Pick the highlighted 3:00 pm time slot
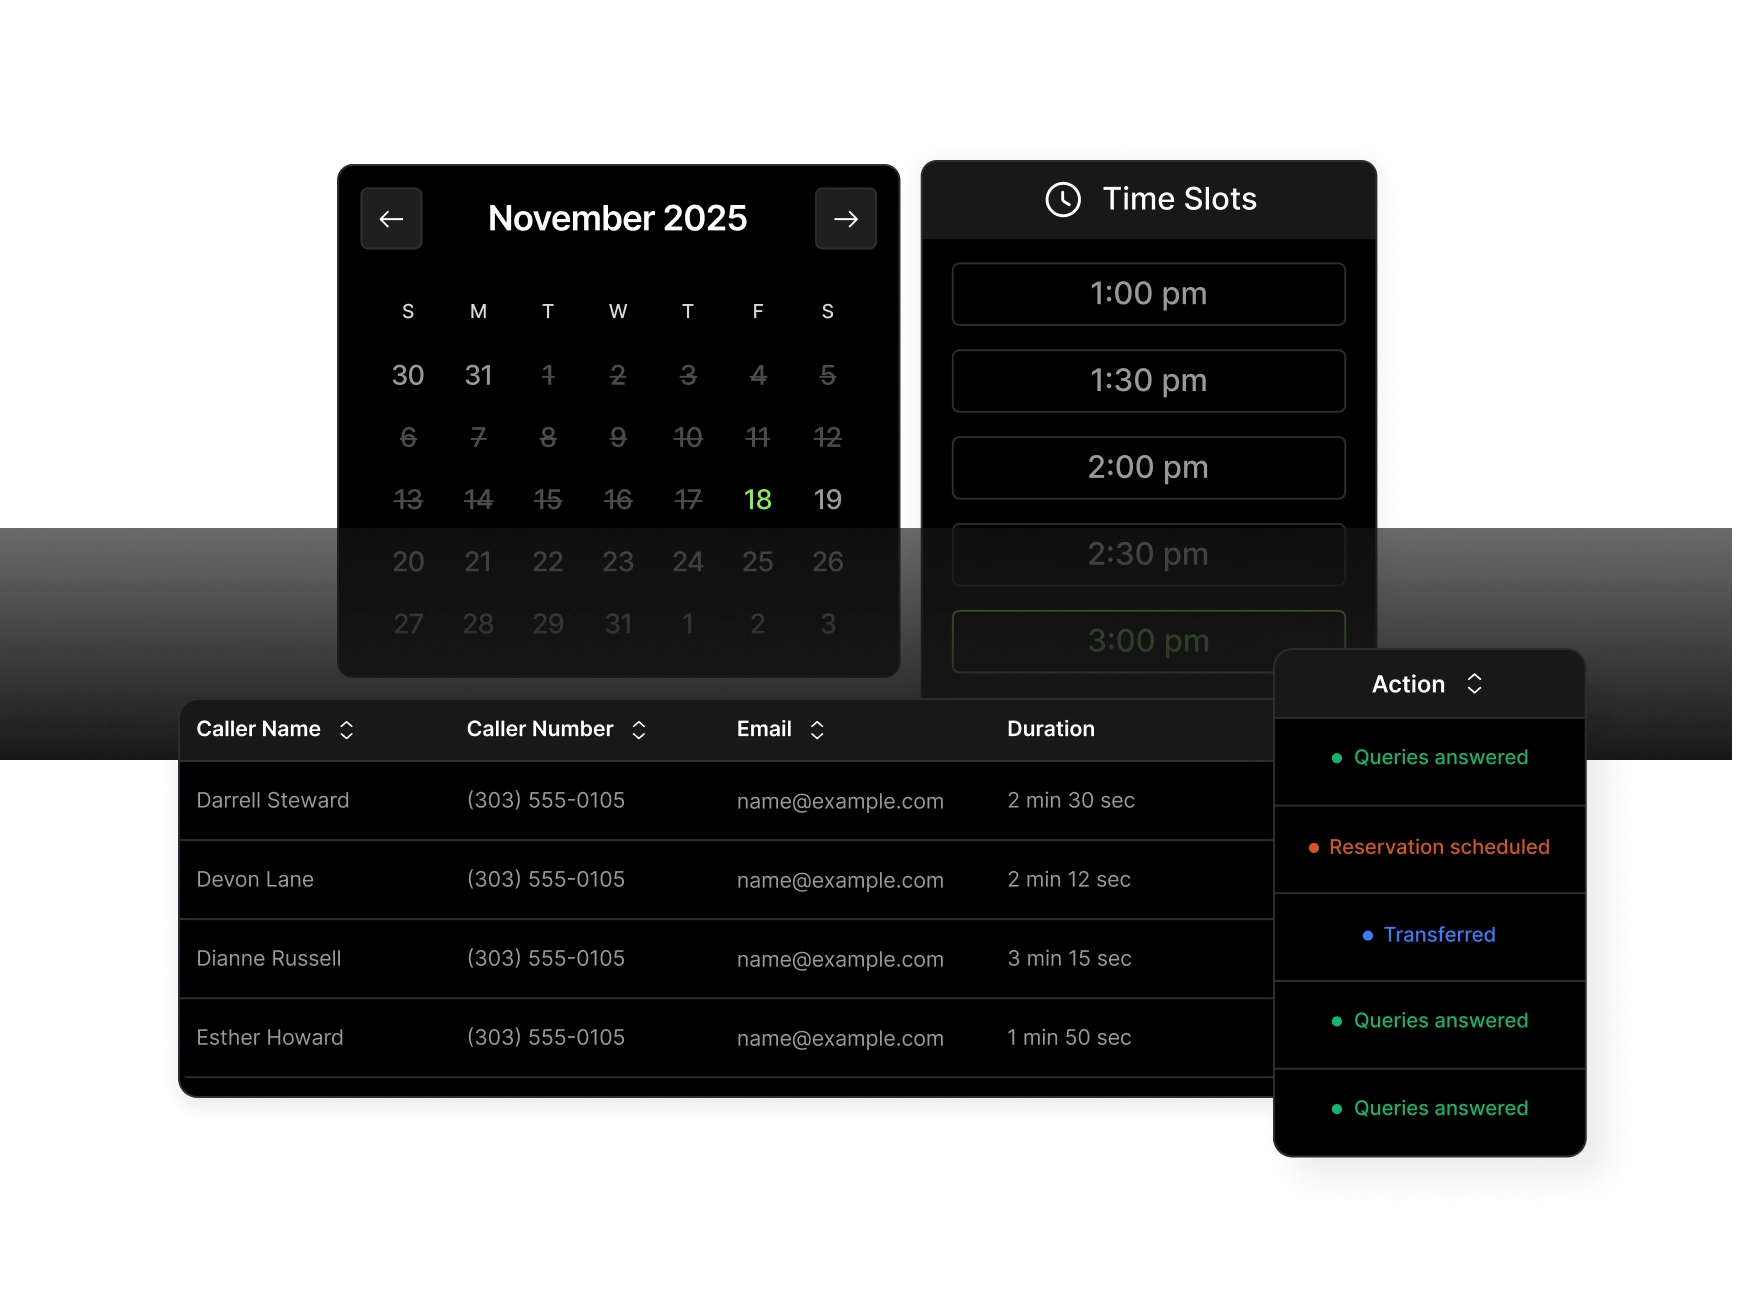 coord(1149,641)
